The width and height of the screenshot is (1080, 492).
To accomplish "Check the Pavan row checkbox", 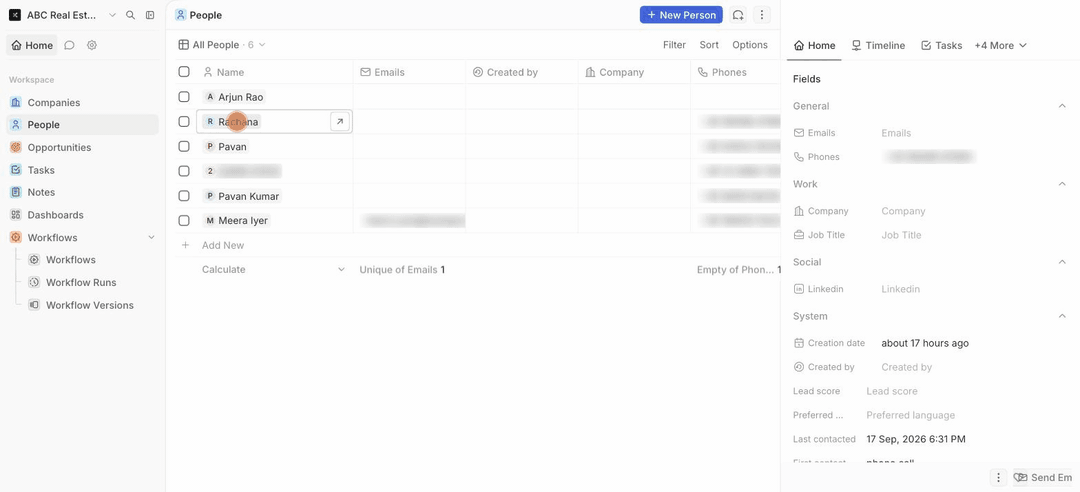I will (x=184, y=146).
